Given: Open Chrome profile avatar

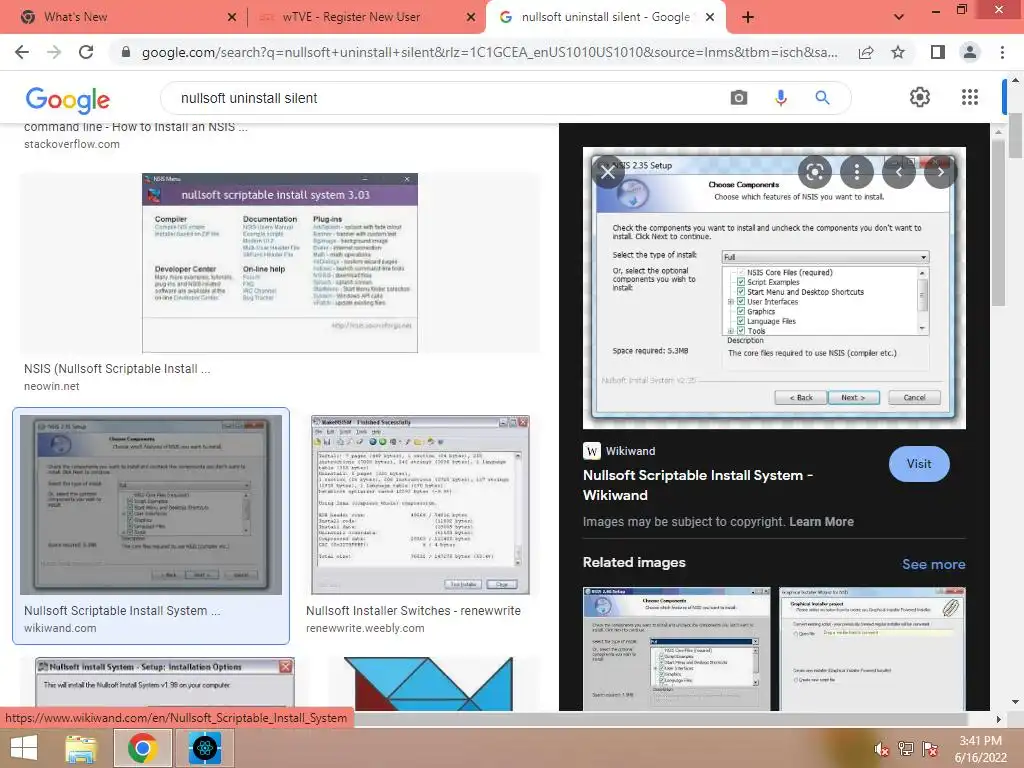Looking at the screenshot, I should click(x=970, y=52).
